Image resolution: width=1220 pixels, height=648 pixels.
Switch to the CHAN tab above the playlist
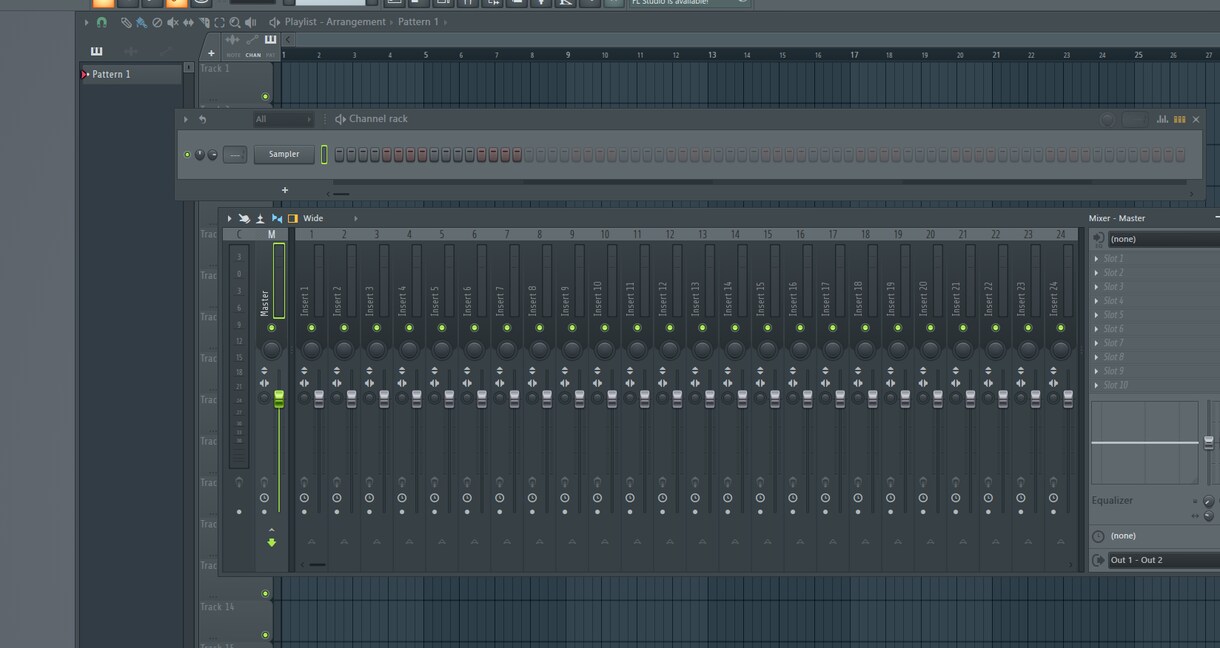point(253,54)
